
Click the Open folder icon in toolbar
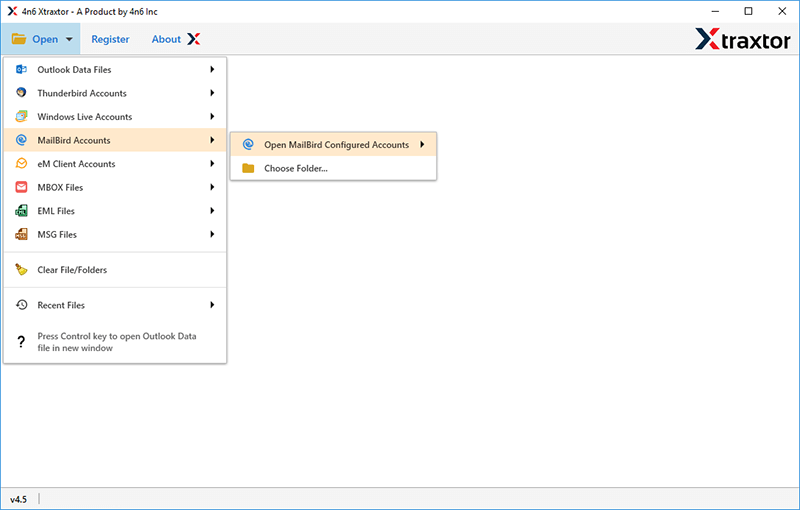19,39
